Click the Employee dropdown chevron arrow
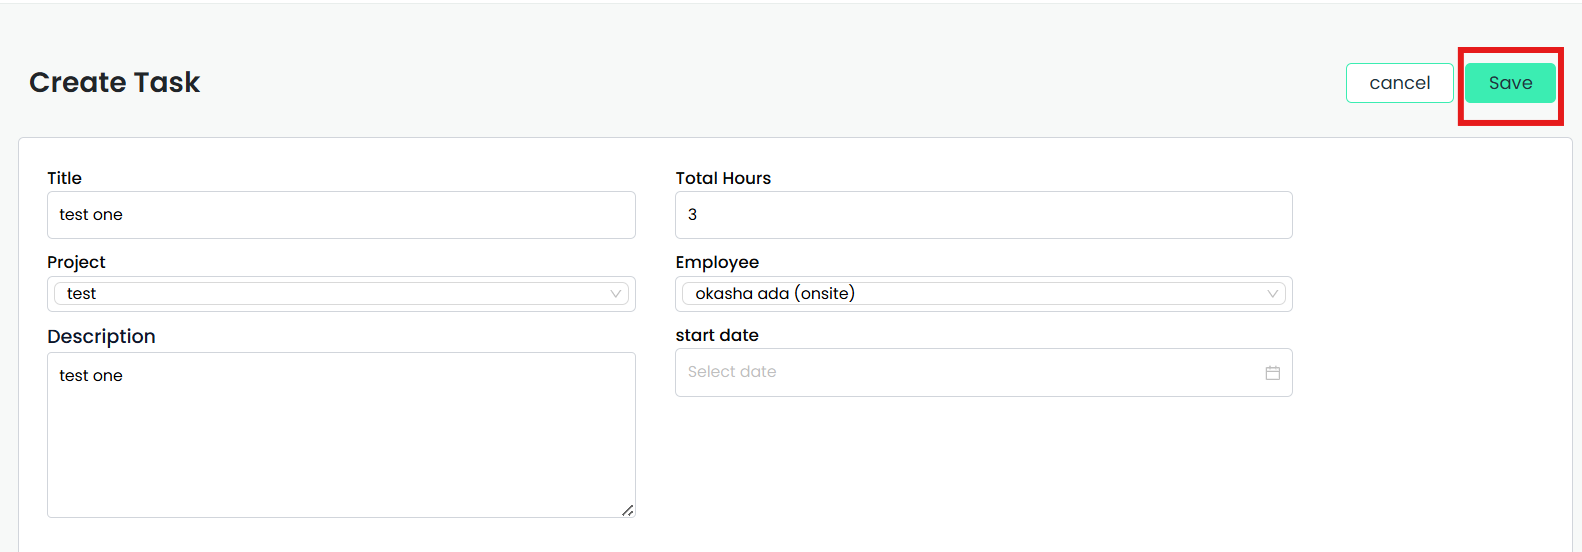 click(1273, 294)
